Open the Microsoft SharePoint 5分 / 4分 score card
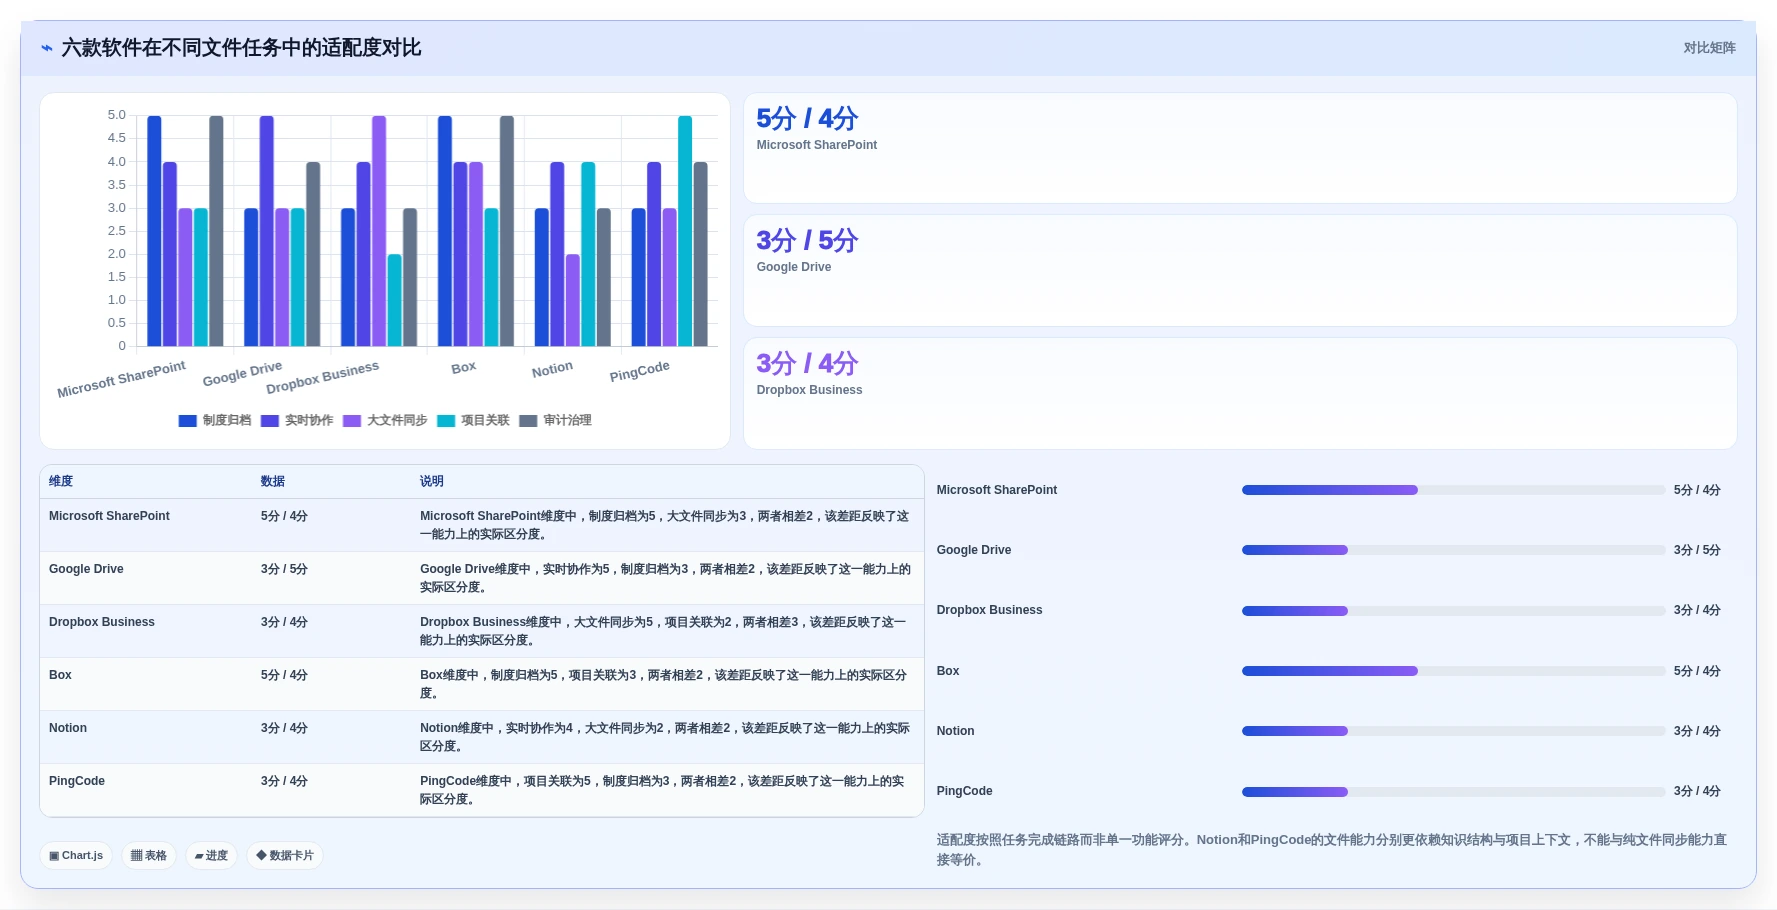1777x910 pixels. click(1240, 148)
